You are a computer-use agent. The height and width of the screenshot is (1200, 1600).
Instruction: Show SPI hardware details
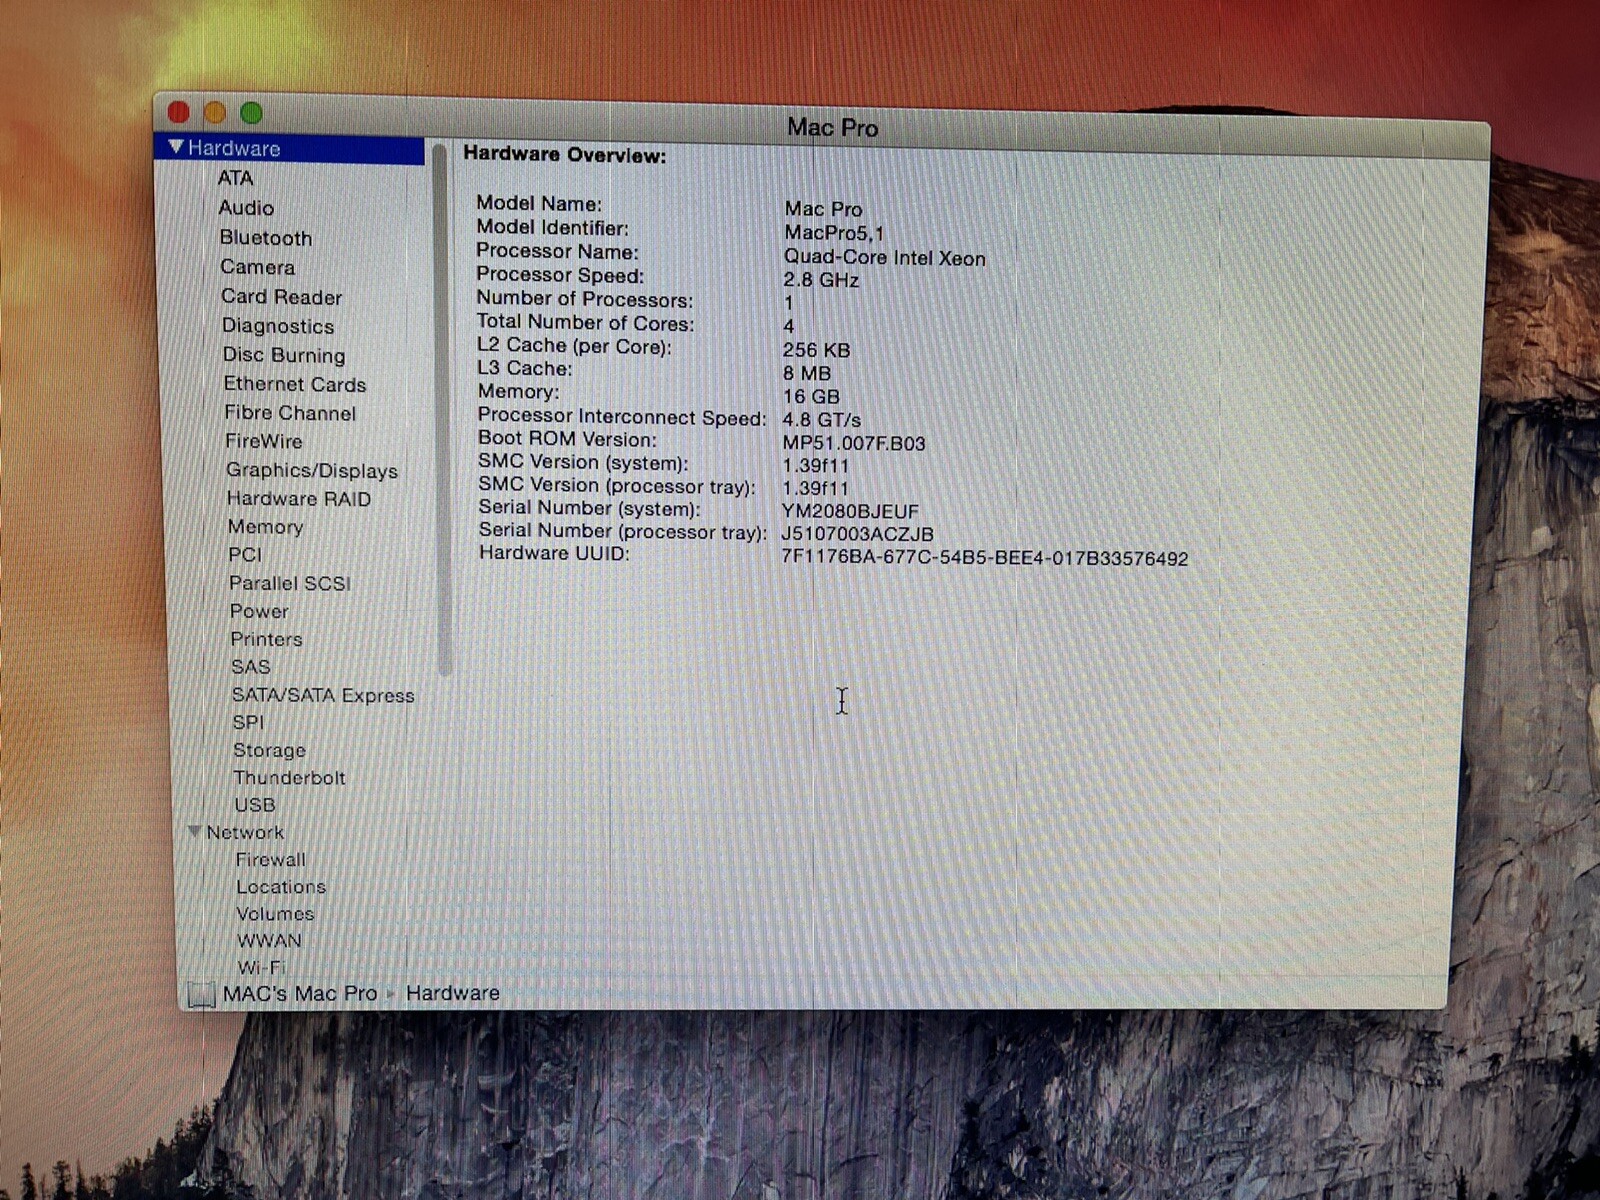249,722
